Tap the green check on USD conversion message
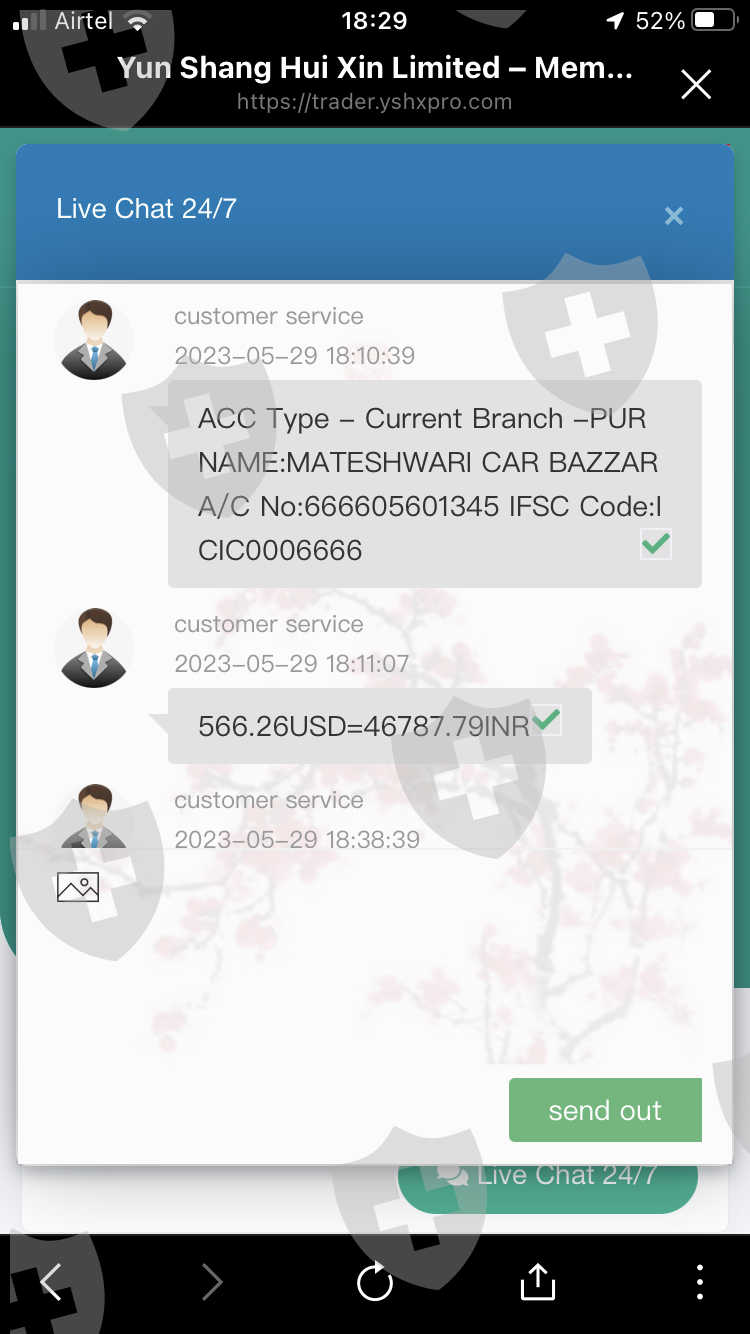The width and height of the screenshot is (750, 1334). [546, 719]
